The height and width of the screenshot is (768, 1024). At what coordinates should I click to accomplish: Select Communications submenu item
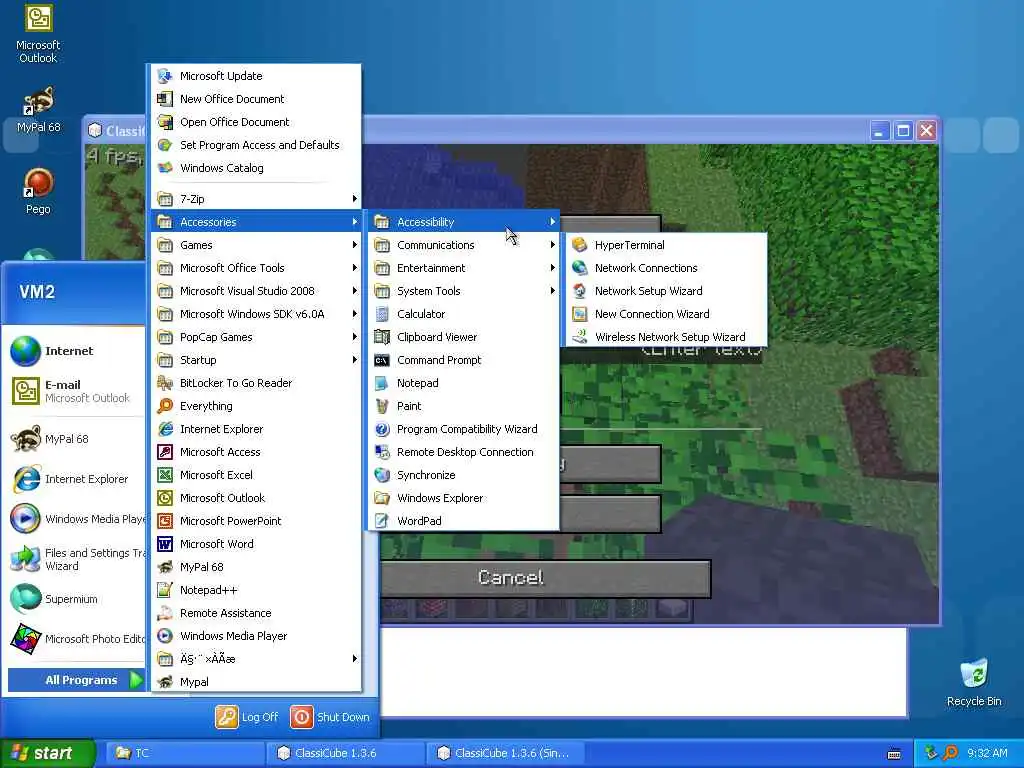(464, 245)
